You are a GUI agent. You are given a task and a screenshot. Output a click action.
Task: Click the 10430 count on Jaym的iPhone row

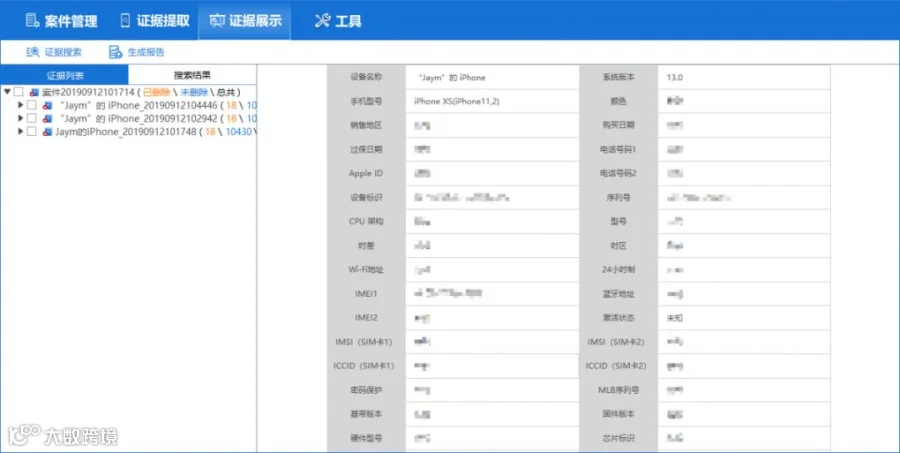tap(238, 131)
